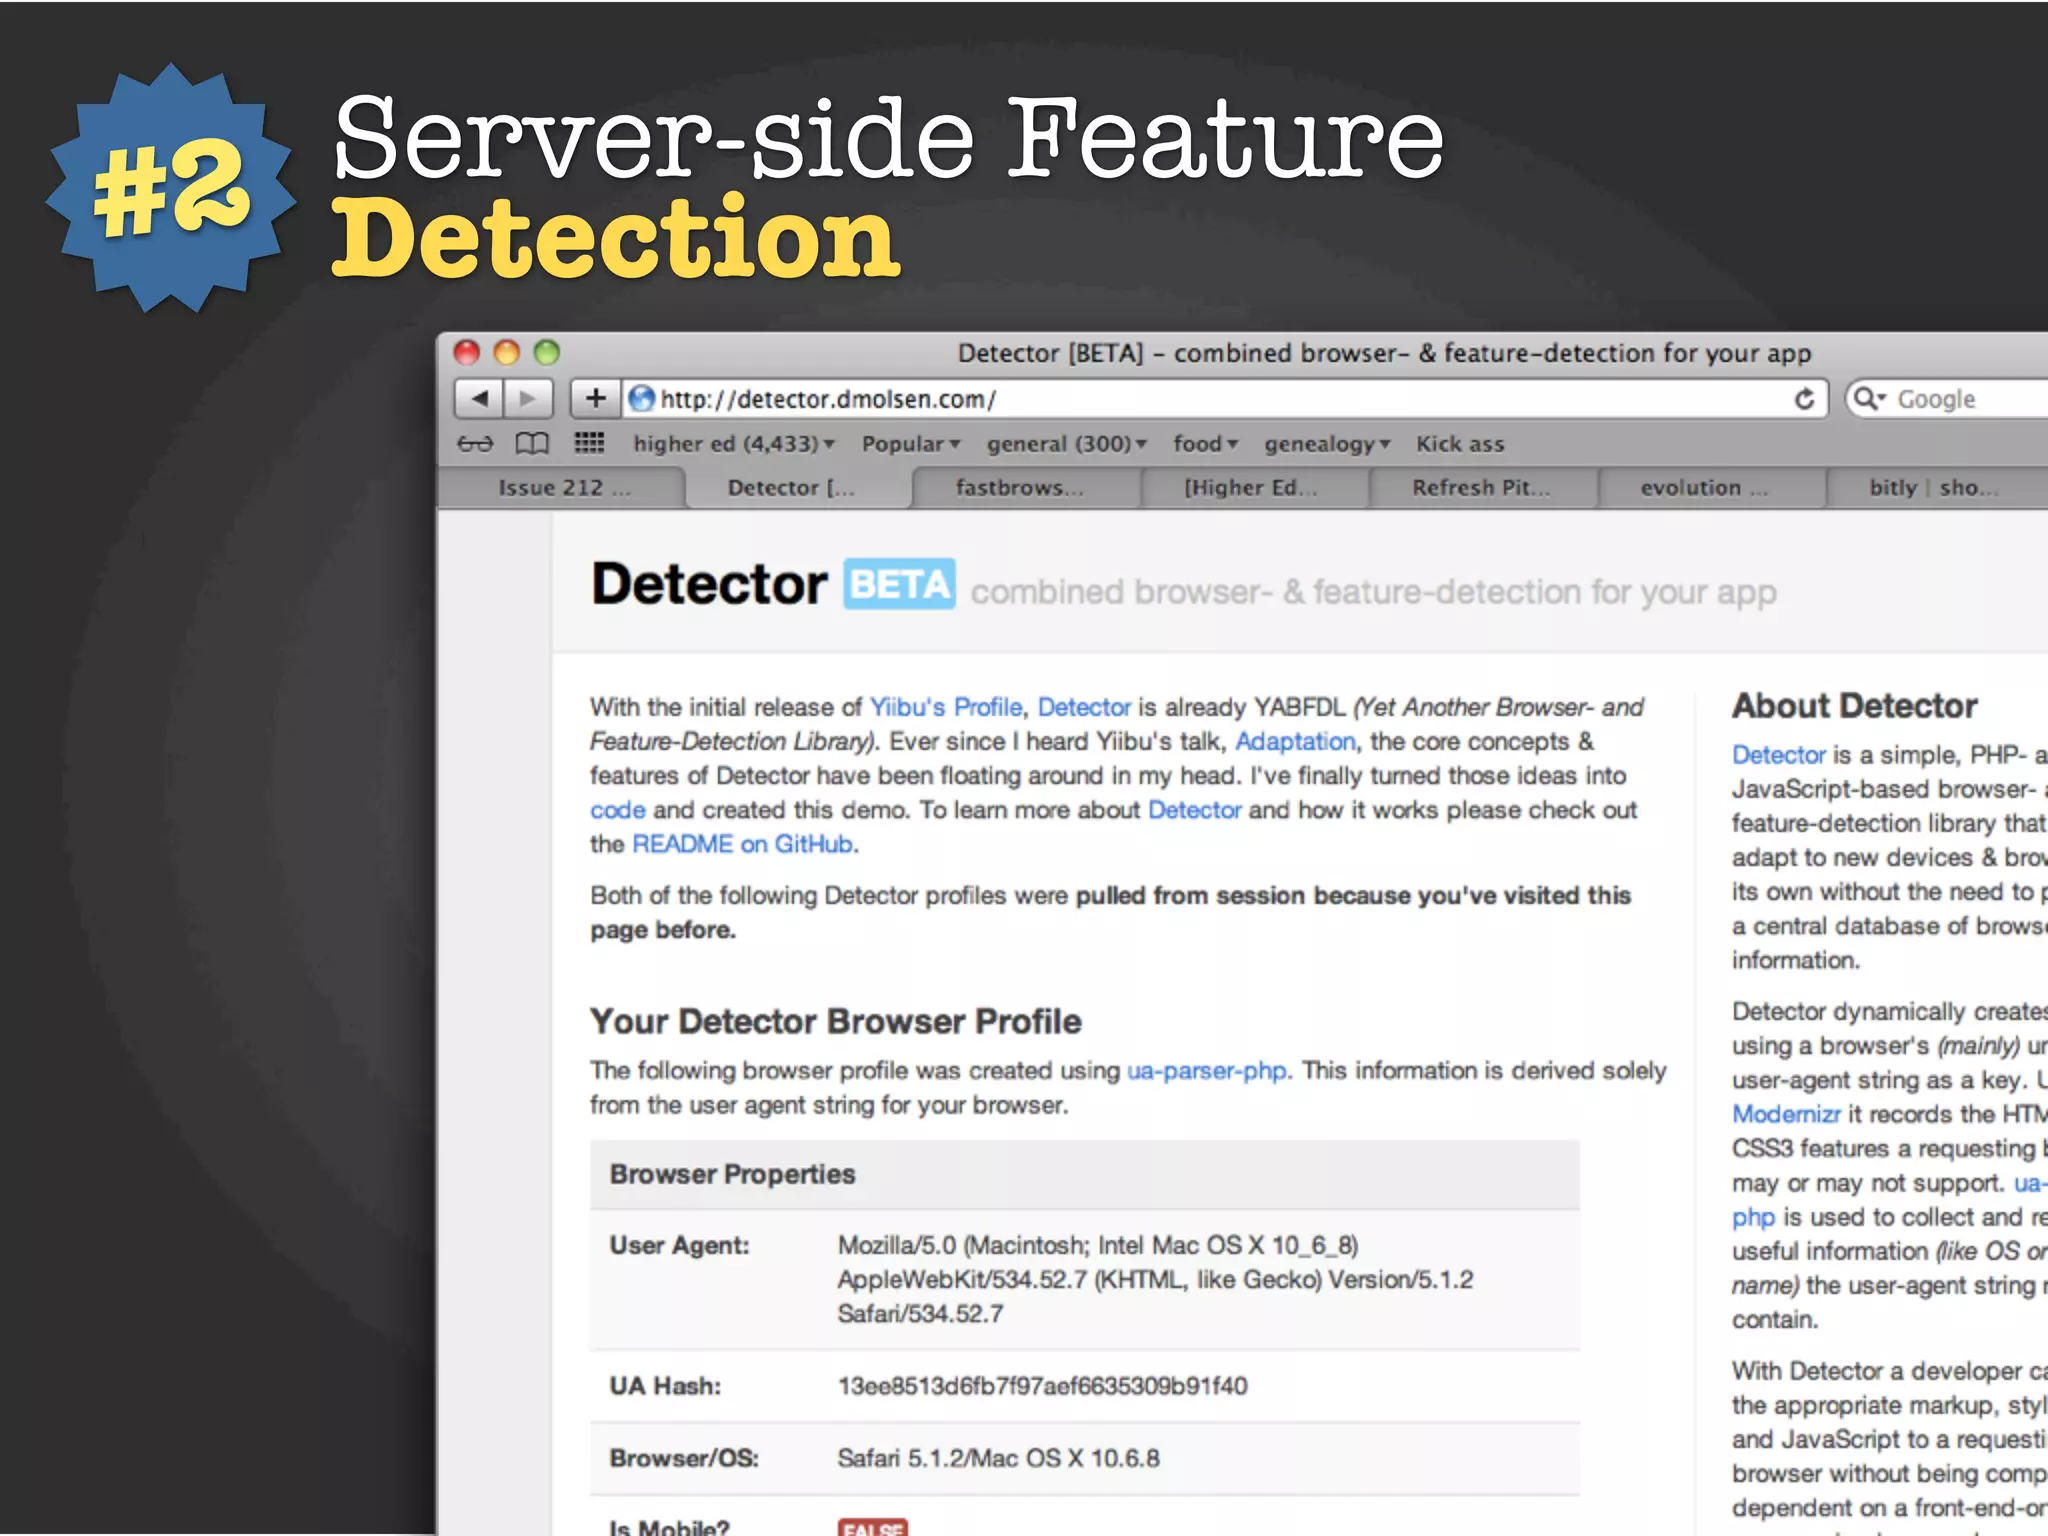Screen dimensions: 2048x1536
Task: Switch to the bitly | sho... tab
Action: pos(1937,488)
